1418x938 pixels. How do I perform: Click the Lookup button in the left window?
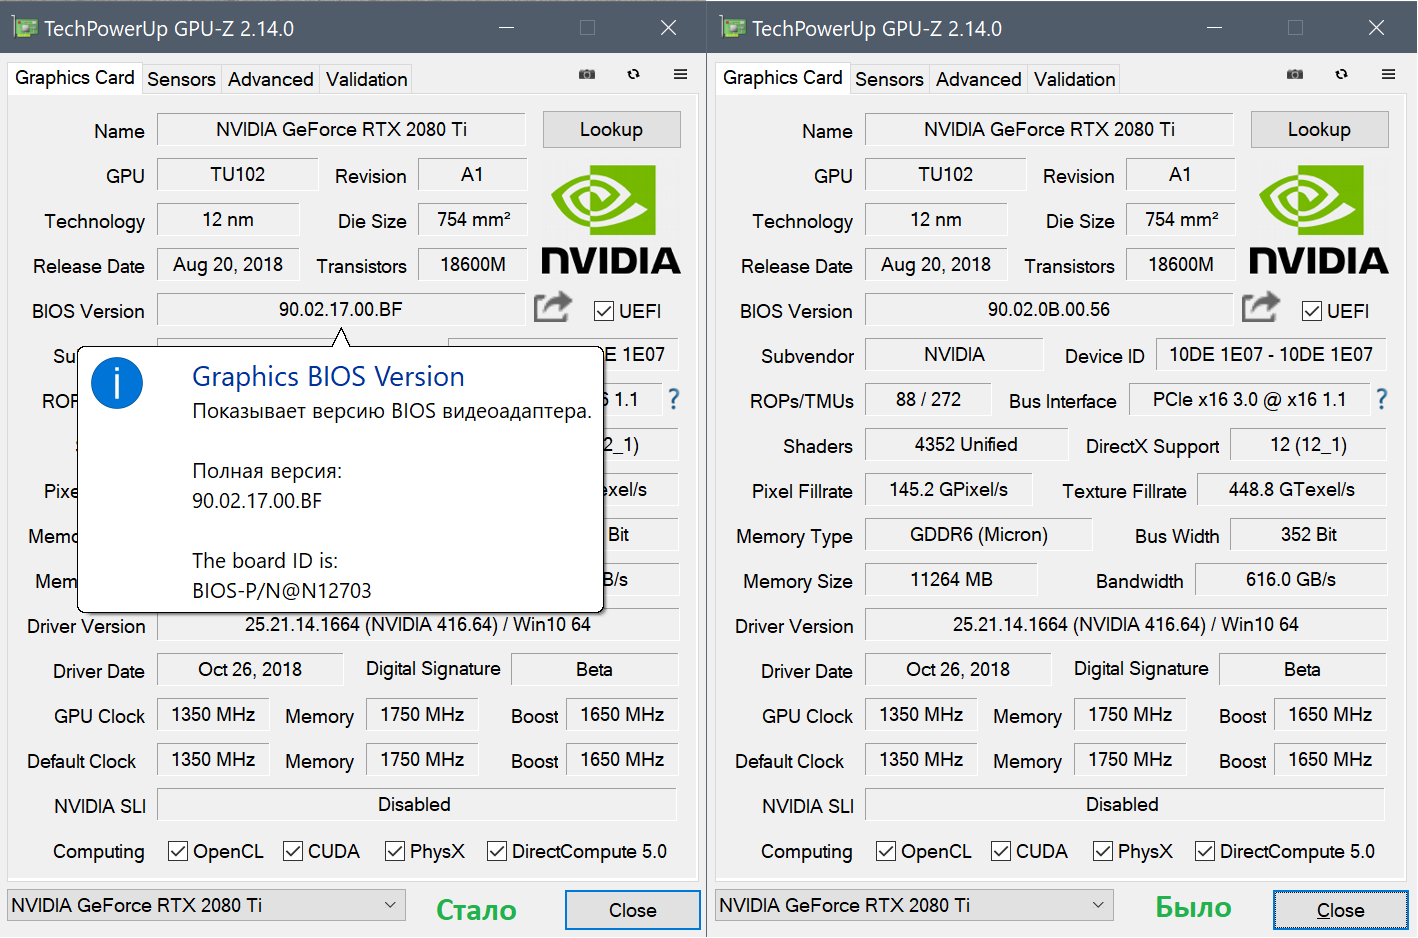[x=612, y=129]
